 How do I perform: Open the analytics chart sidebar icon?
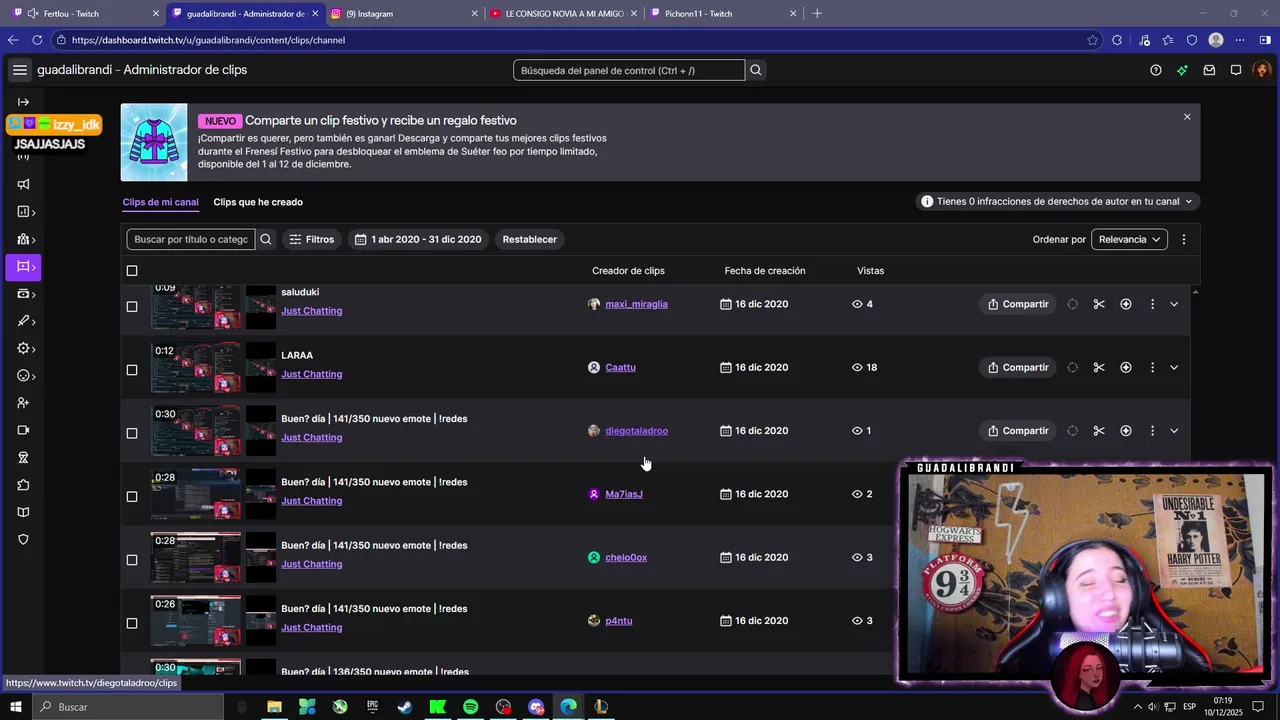click(24, 212)
